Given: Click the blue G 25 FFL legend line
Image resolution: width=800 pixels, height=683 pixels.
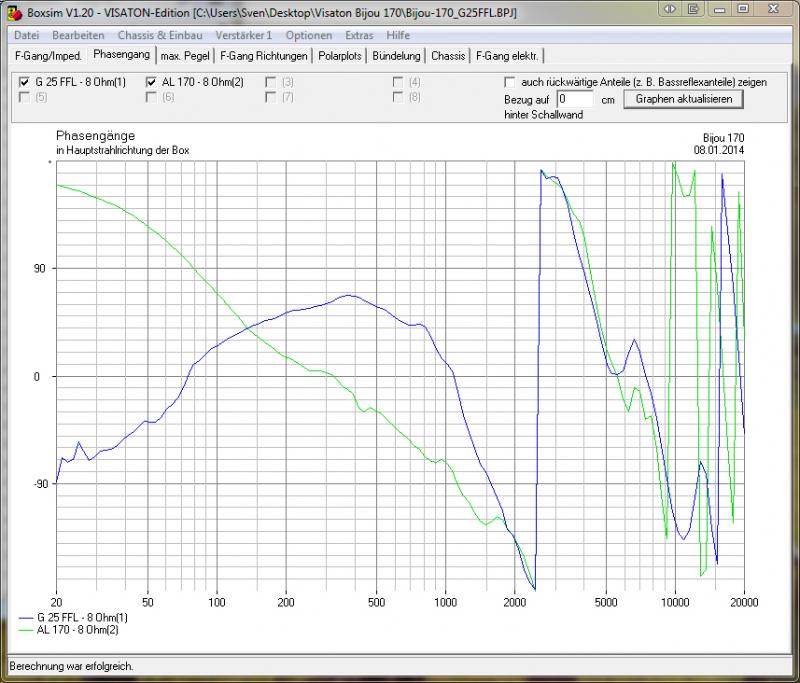Looking at the screenshot, I should click(x=26, y=619).
